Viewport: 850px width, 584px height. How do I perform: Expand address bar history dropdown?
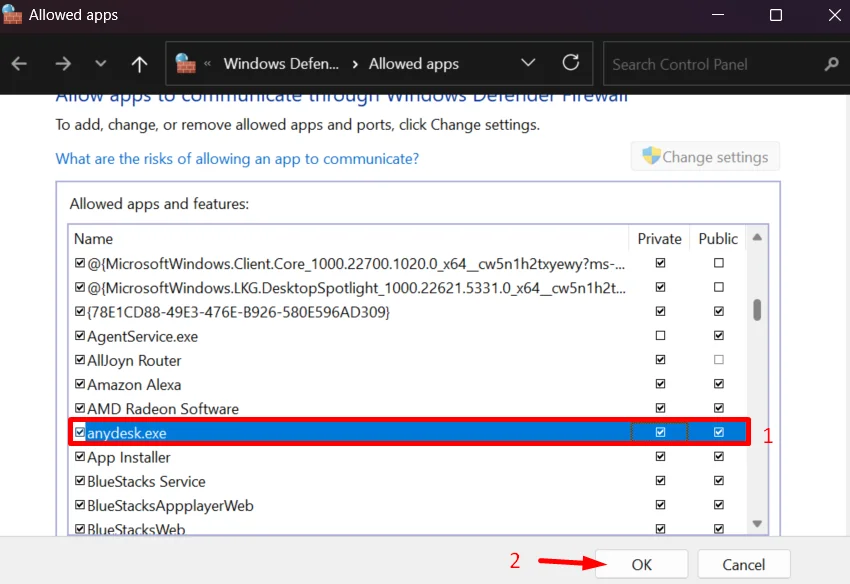click(x=528, y=63)
